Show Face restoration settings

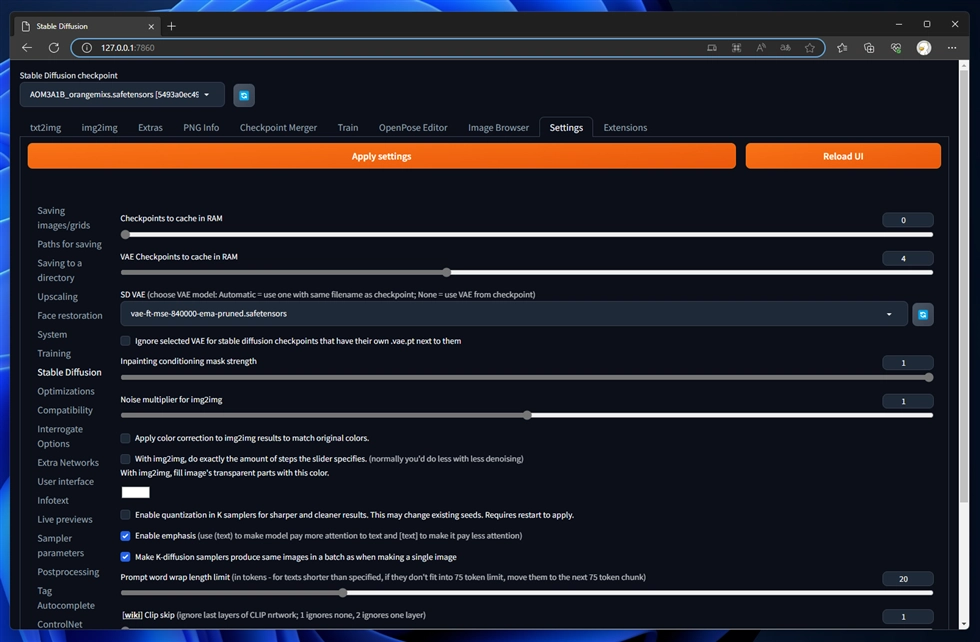[x=70, y=316]
